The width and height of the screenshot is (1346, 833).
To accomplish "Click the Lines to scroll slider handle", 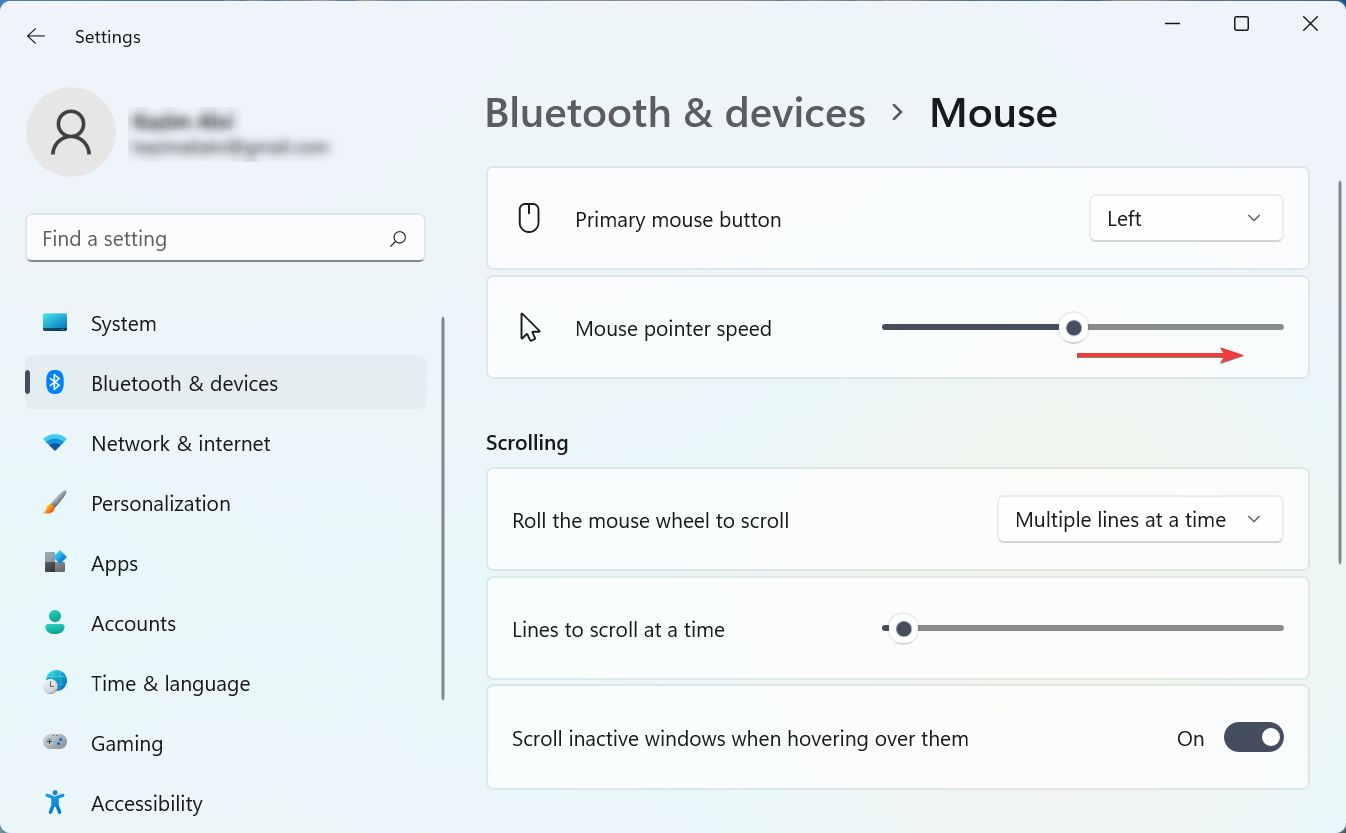I will point(903,628).
